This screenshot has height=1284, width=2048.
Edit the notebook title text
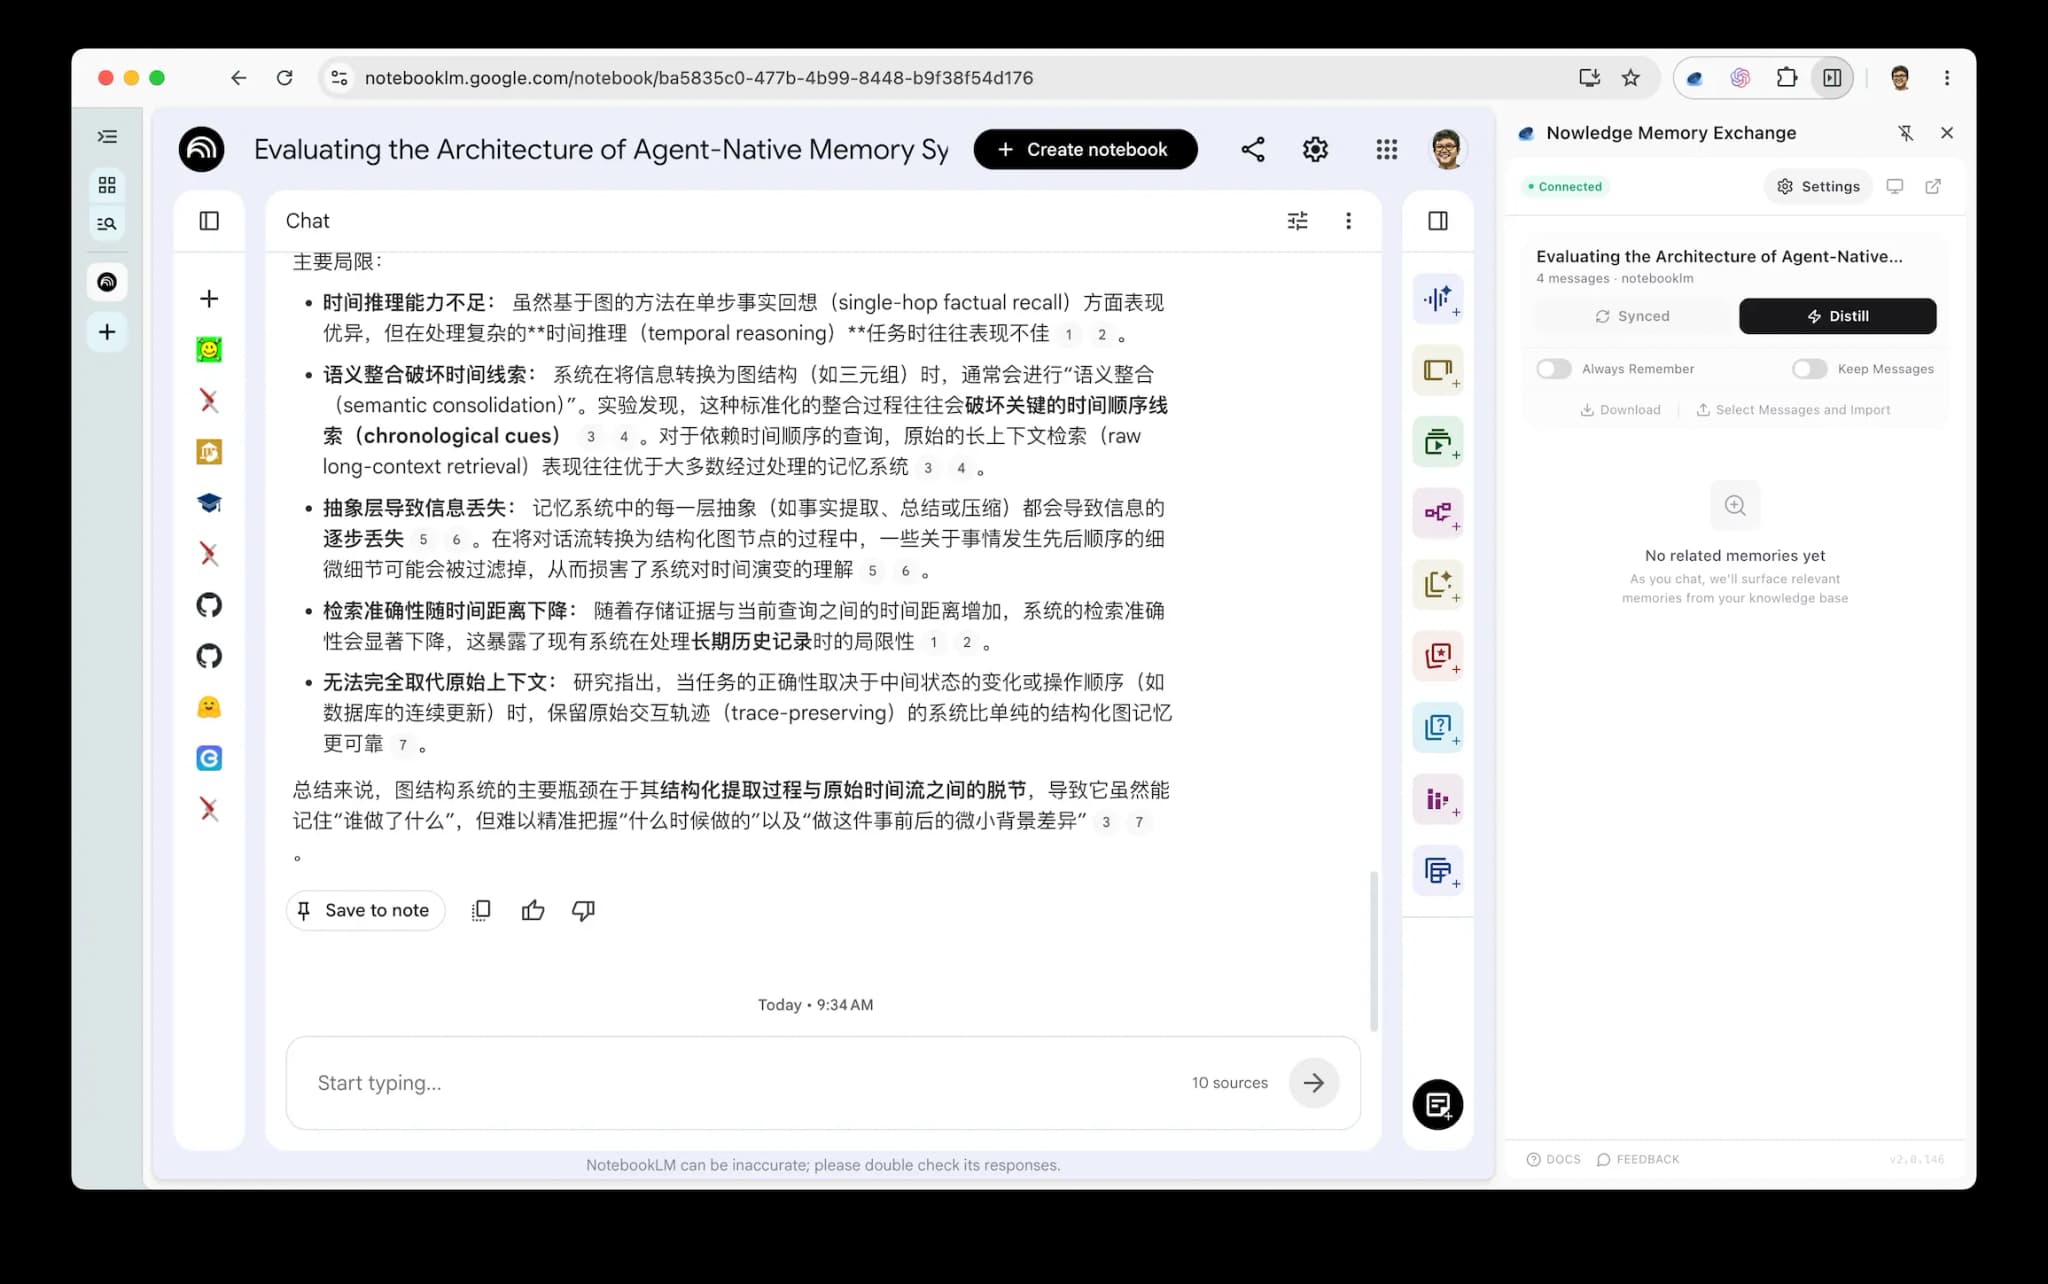click(601, 150)
